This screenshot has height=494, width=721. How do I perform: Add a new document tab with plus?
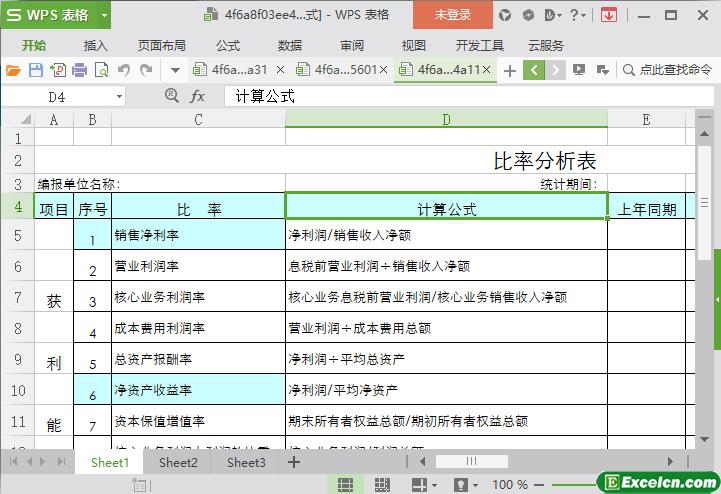(x=509, y=71)
